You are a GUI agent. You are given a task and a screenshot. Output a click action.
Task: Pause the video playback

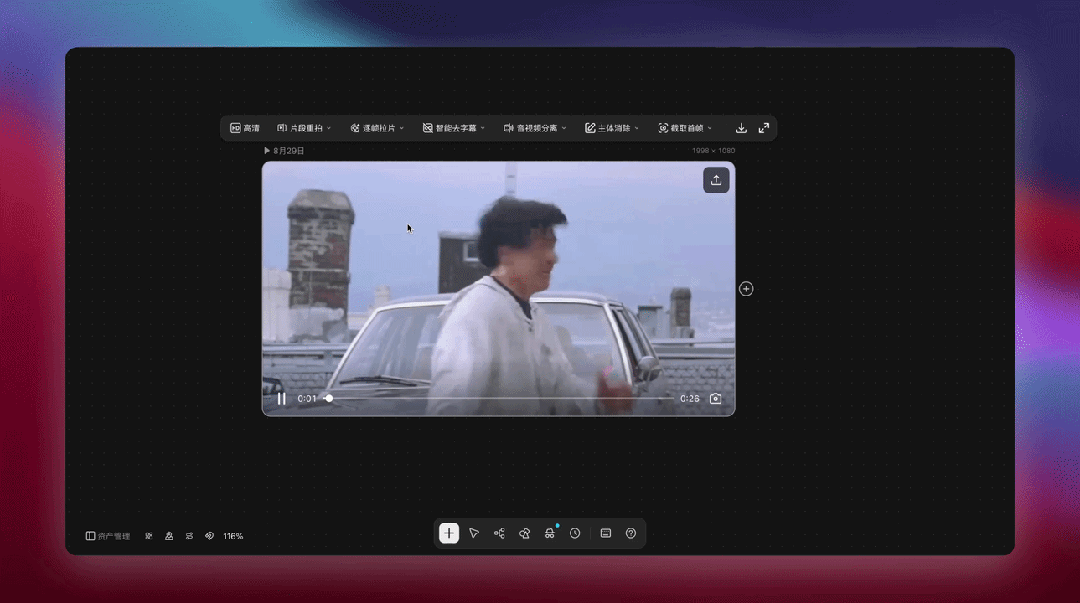coord(281,398)
